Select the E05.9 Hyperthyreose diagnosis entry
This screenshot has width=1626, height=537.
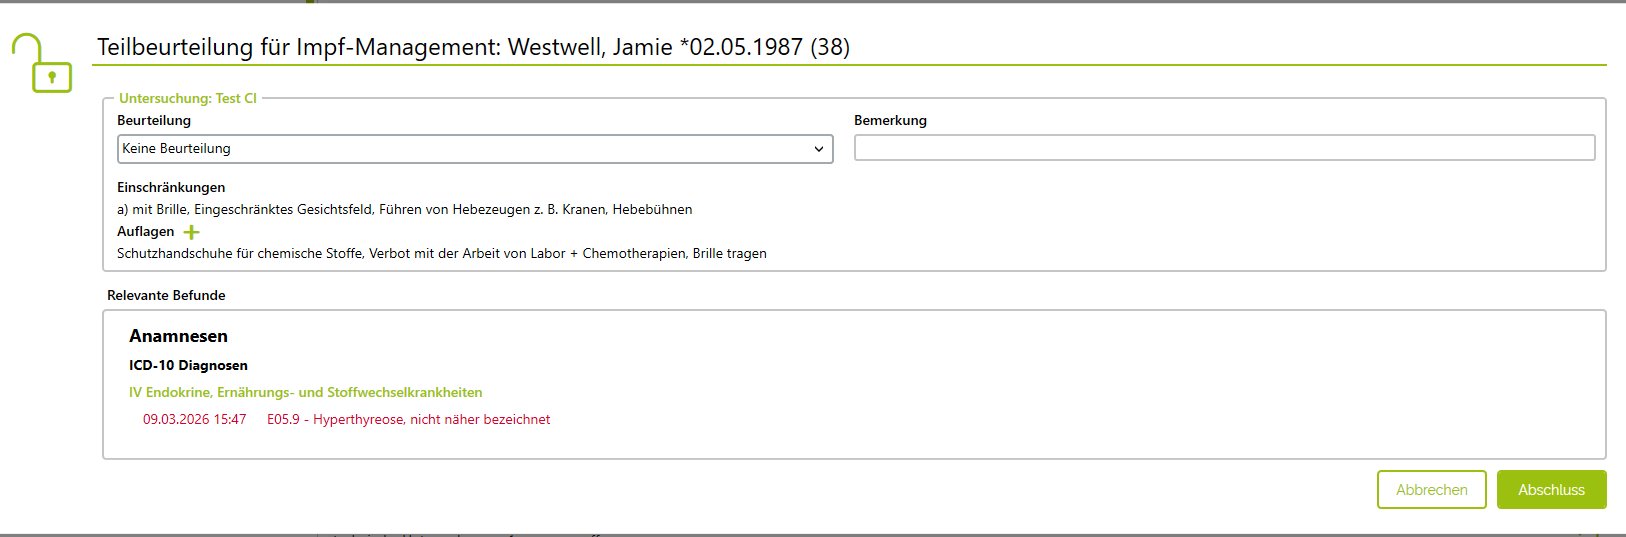(x=408, y=420)
